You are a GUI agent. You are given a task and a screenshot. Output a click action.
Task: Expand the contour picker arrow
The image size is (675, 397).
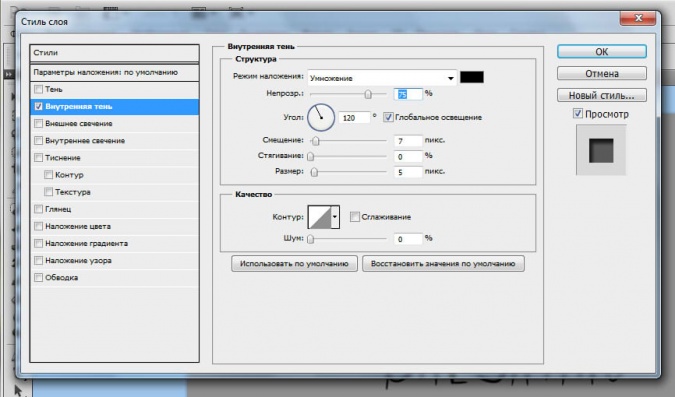335,217
